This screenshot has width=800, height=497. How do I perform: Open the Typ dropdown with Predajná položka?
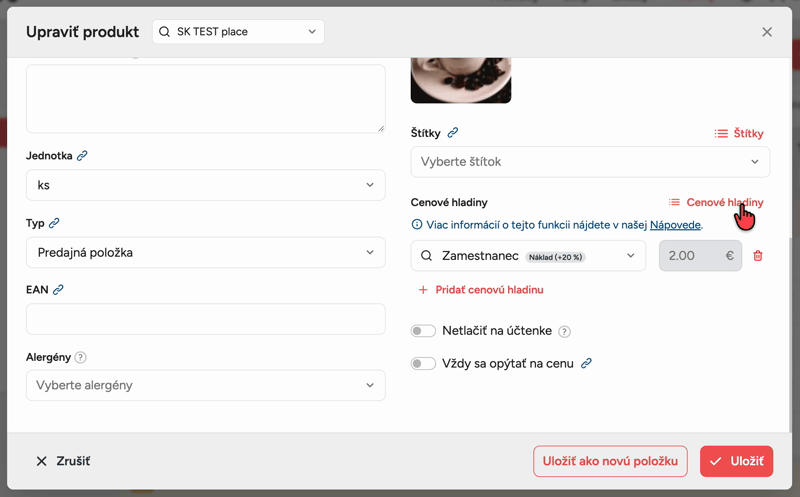pyautogui.click(x=206, y=252)
